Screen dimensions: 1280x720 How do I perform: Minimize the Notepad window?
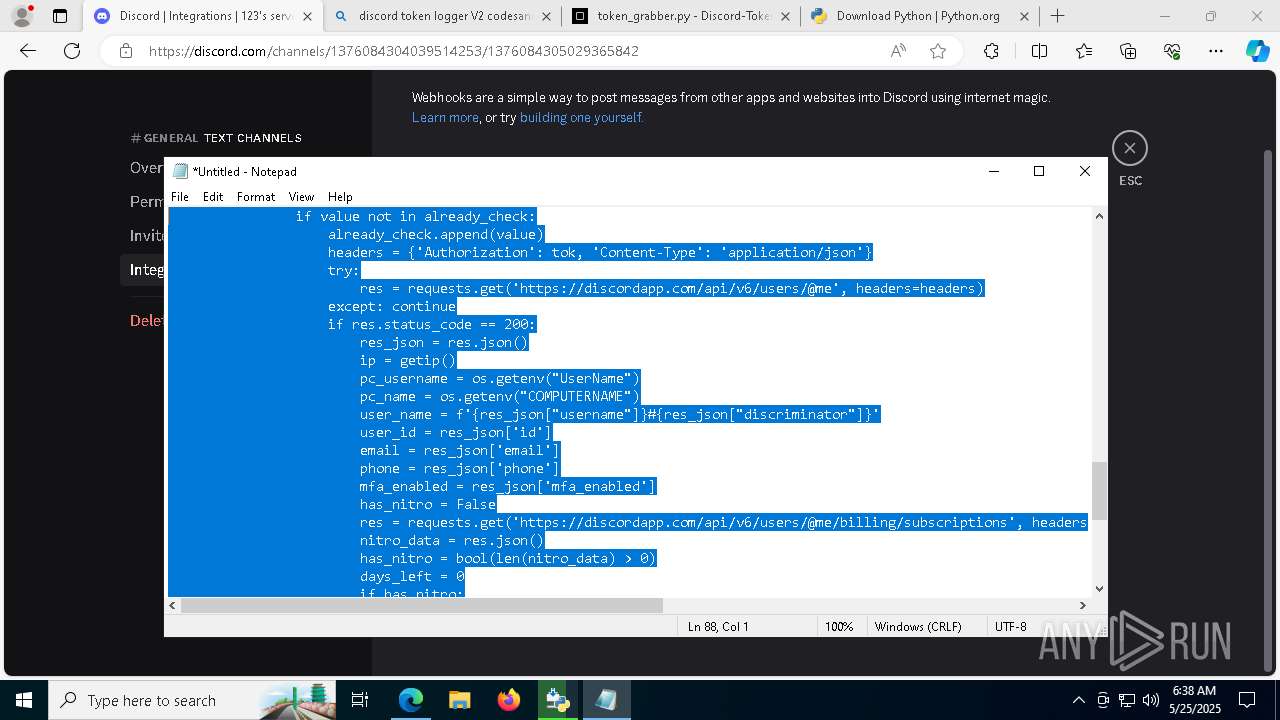pos(994,171)
